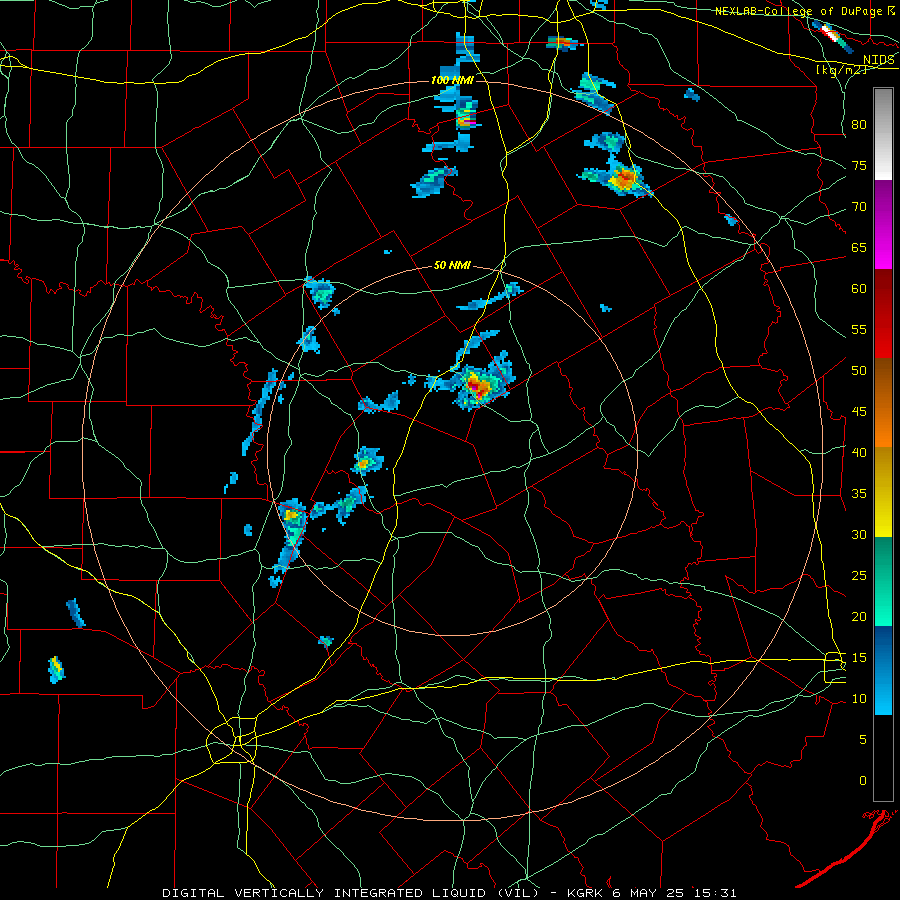Click scale value 20
900x900 pixels.
[x=859, y=616]
